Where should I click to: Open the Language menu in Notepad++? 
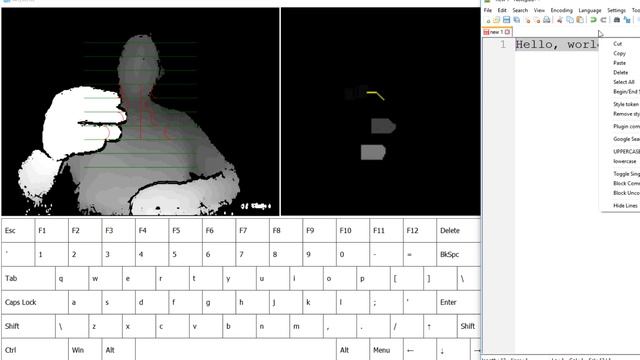pyautogui.click(x=590, y=10)
